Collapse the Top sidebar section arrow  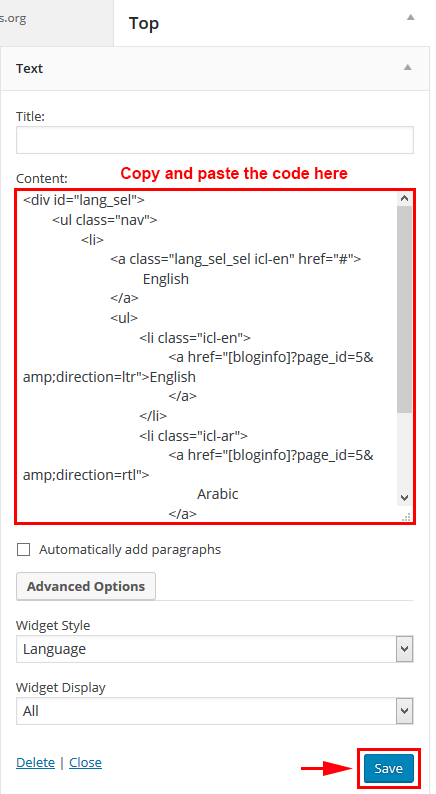(x=411, y=17)
